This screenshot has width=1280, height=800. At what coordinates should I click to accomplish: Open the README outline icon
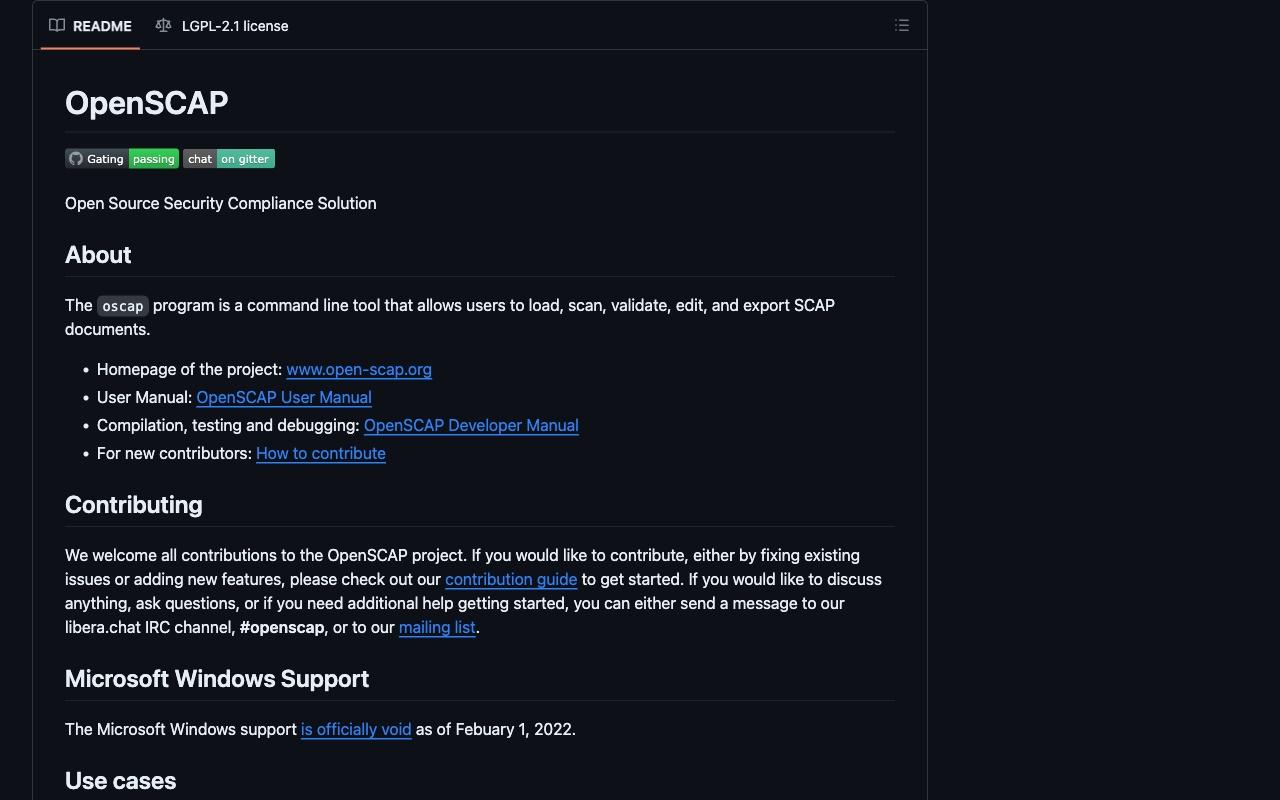click(x=902, y=26)
